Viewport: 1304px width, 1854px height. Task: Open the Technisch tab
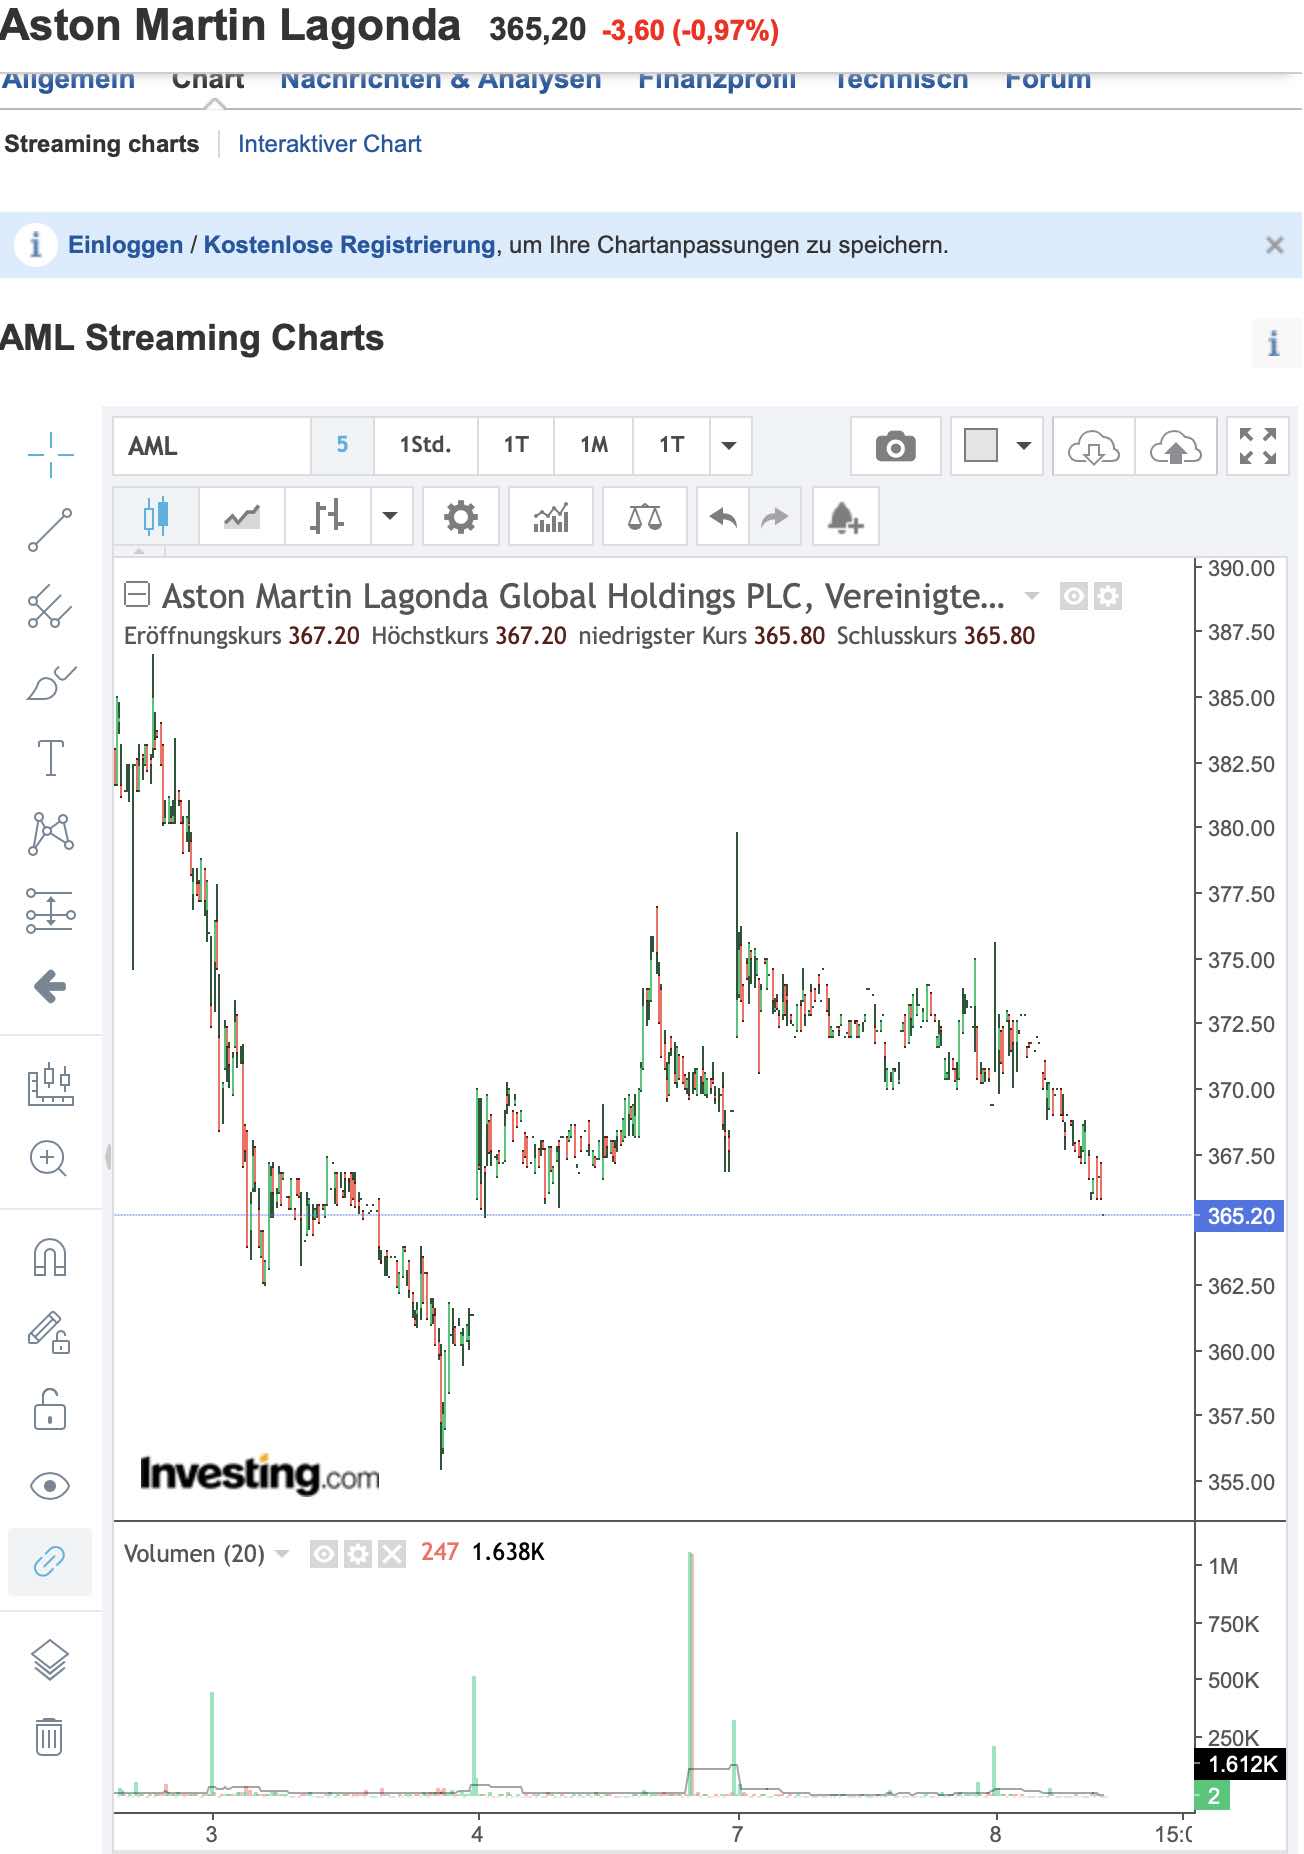[x=901, y=80]
